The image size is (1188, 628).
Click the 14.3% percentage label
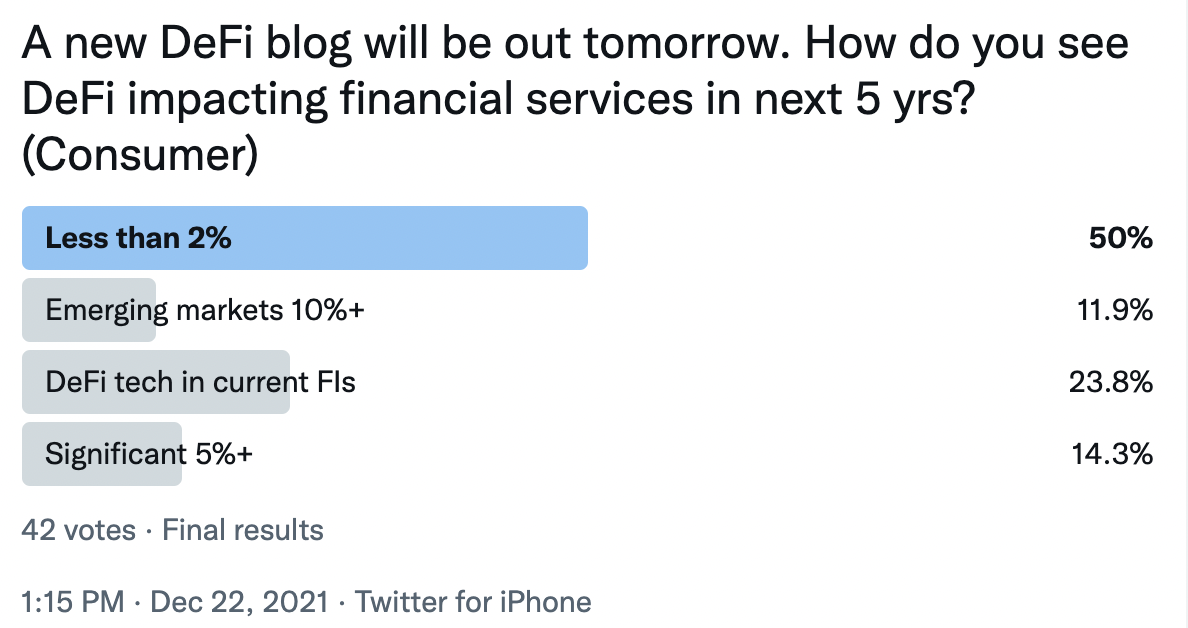(1112, 454)
